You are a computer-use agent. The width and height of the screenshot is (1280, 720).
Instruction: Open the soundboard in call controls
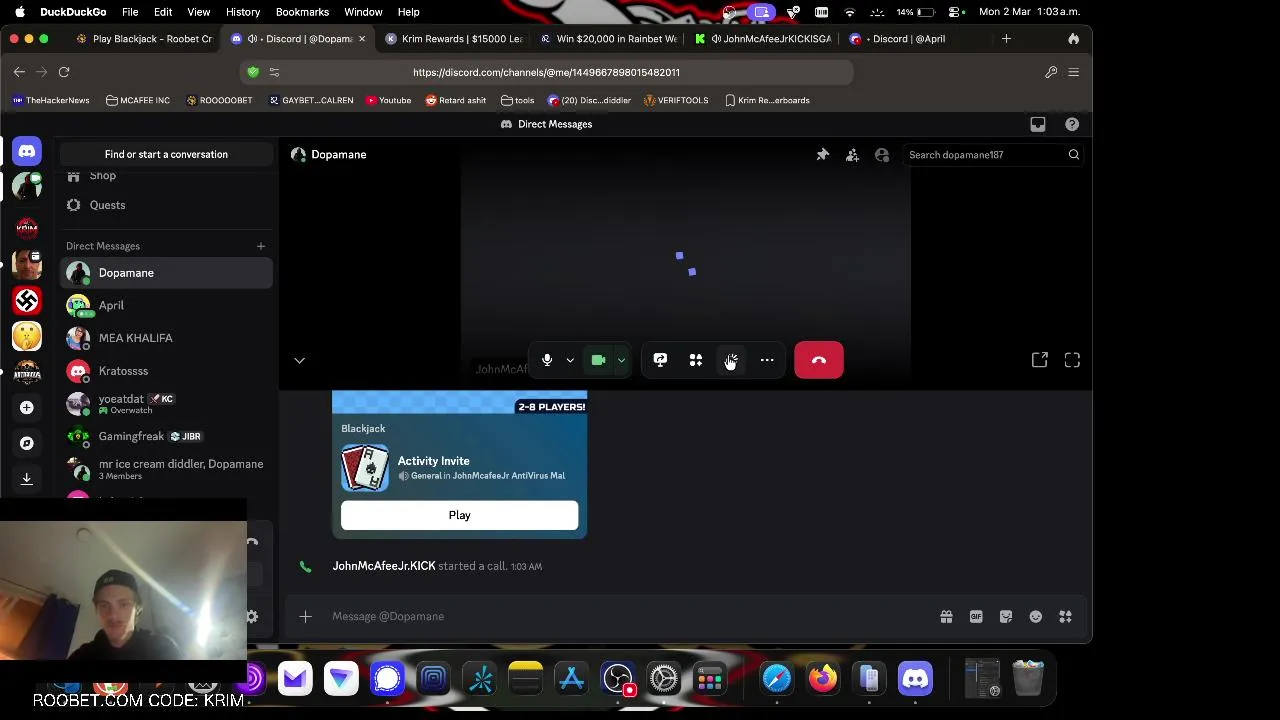pyautogui.click(x=731, y=360)
